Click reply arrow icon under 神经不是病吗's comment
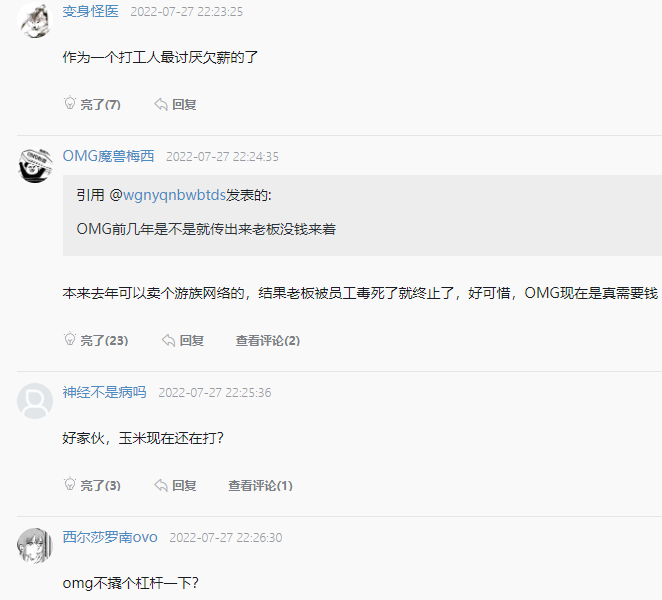 161,485
